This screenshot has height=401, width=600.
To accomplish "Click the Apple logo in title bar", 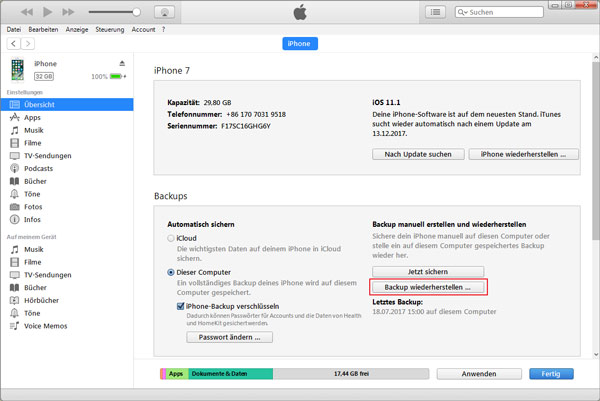I will [300, 12].
